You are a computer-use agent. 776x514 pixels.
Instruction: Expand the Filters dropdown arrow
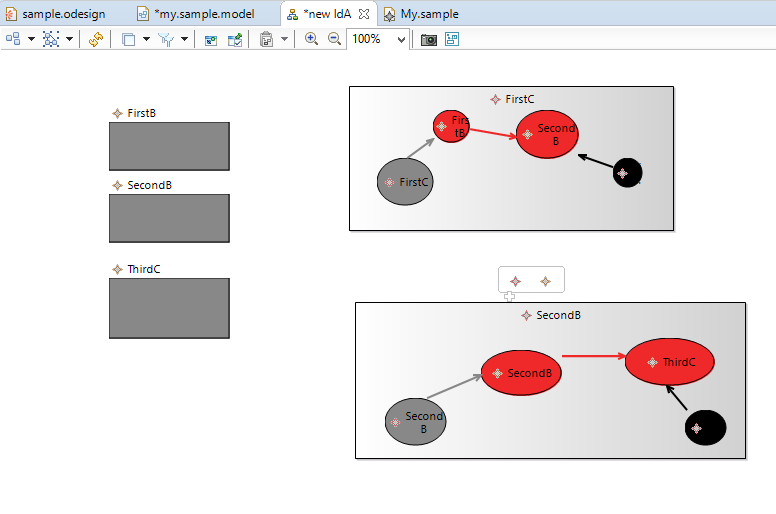tap(184, 39)
